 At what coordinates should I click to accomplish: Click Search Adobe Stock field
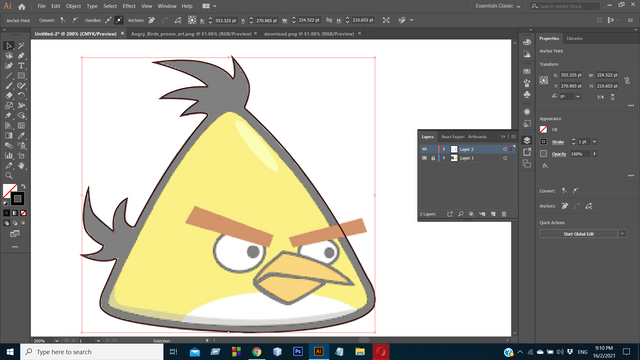tap(565, 6)
